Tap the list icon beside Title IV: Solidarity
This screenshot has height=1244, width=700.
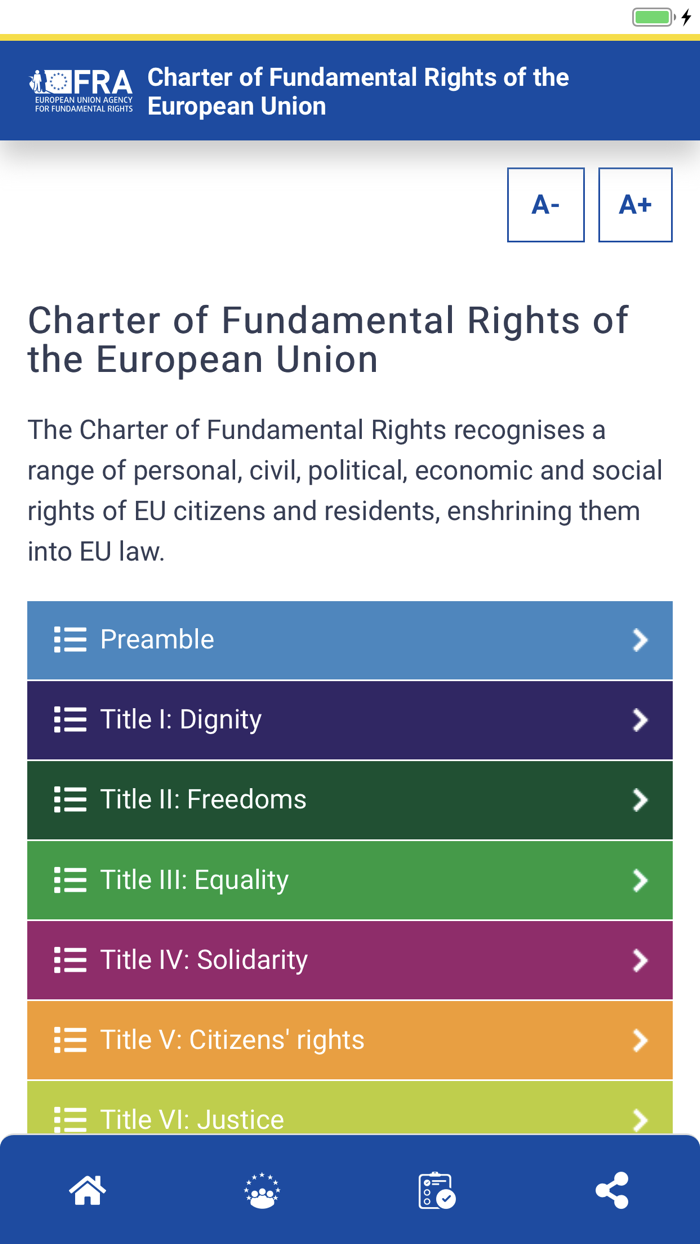69,959
